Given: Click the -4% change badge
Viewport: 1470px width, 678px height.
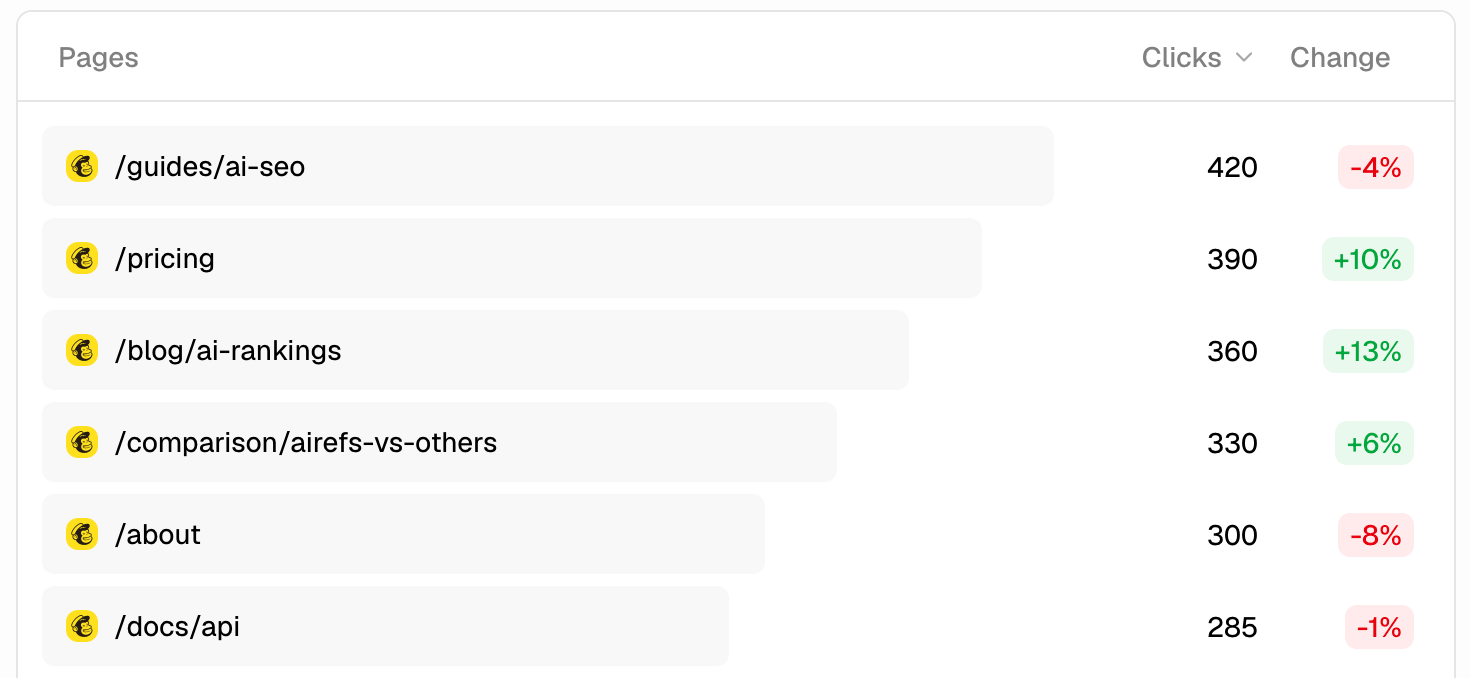Looking at the screenshot, I should pos(1376,167).
